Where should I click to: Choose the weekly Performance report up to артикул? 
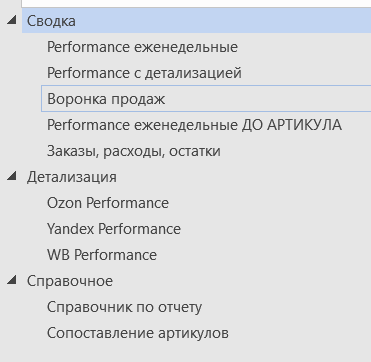click(x=194, y=125)
